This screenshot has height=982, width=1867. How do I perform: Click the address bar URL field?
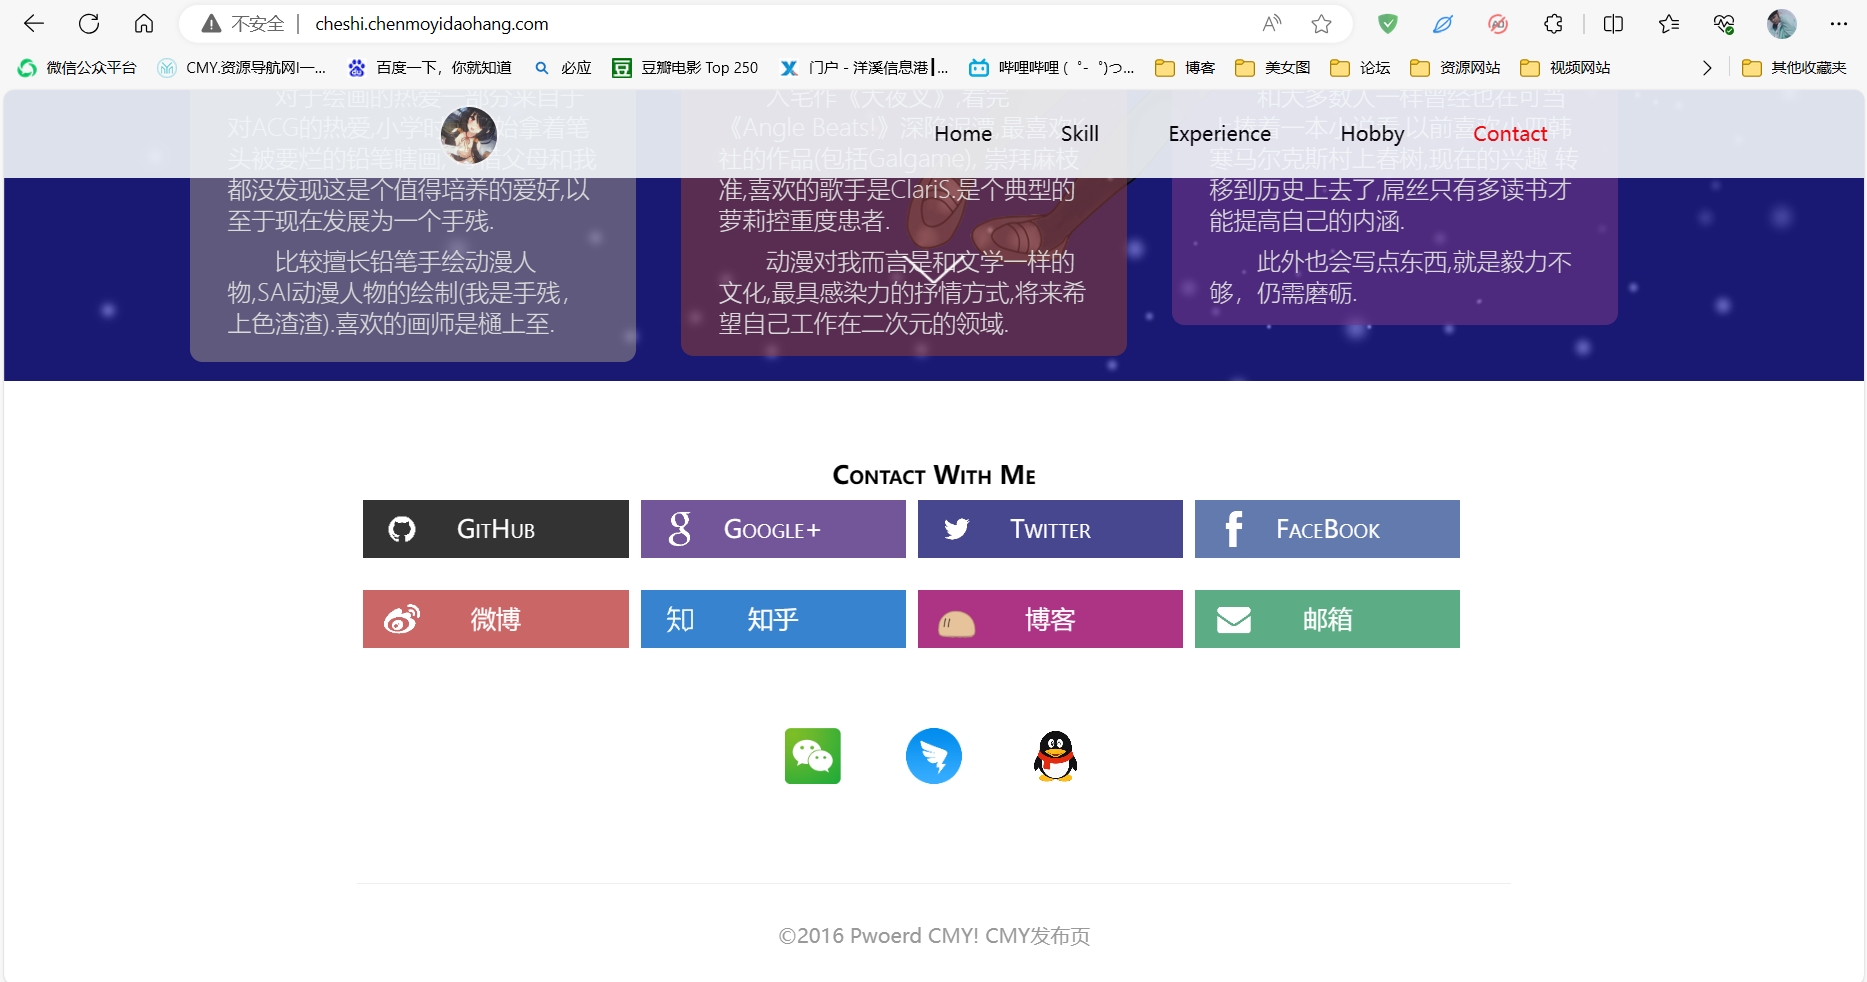700,24
